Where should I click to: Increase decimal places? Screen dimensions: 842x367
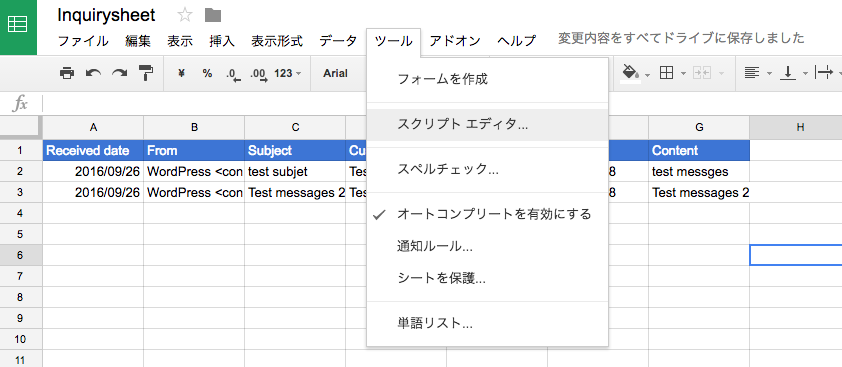(x=259, y=74)
